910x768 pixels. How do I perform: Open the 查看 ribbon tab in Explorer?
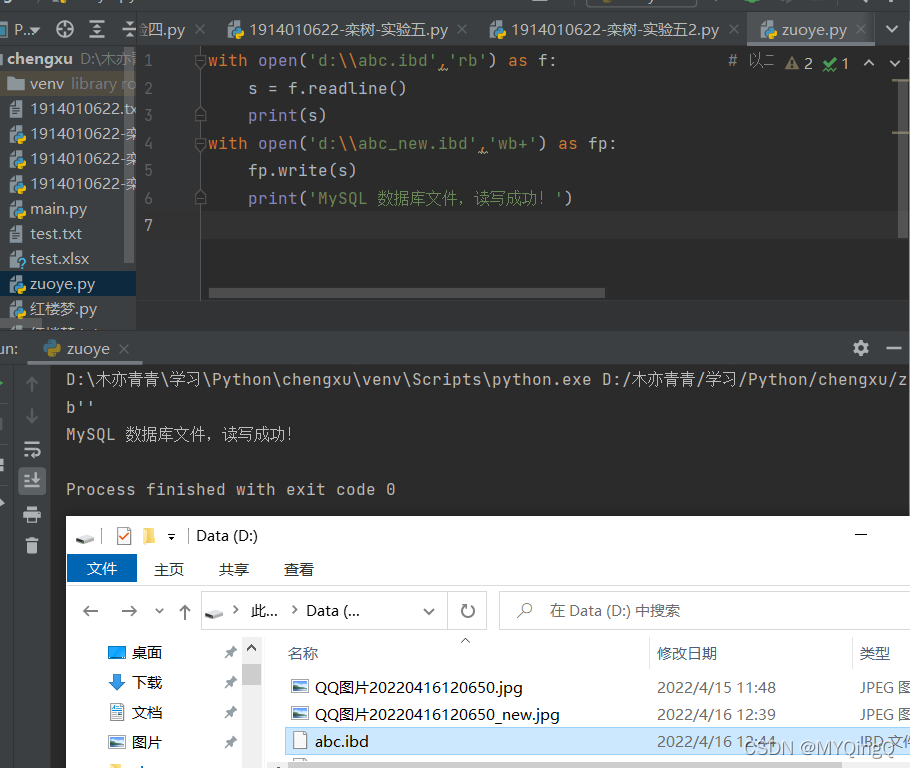(299, 569)
